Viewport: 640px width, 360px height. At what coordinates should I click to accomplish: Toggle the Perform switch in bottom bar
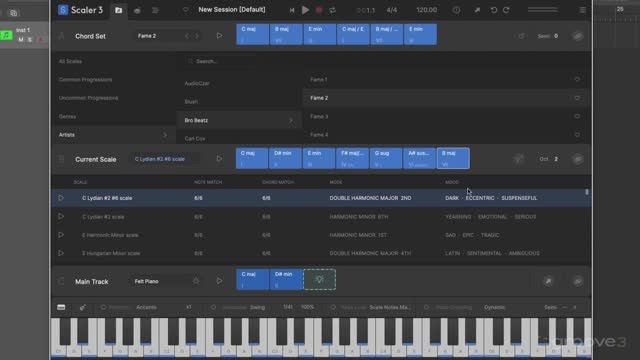coord(103,307)
